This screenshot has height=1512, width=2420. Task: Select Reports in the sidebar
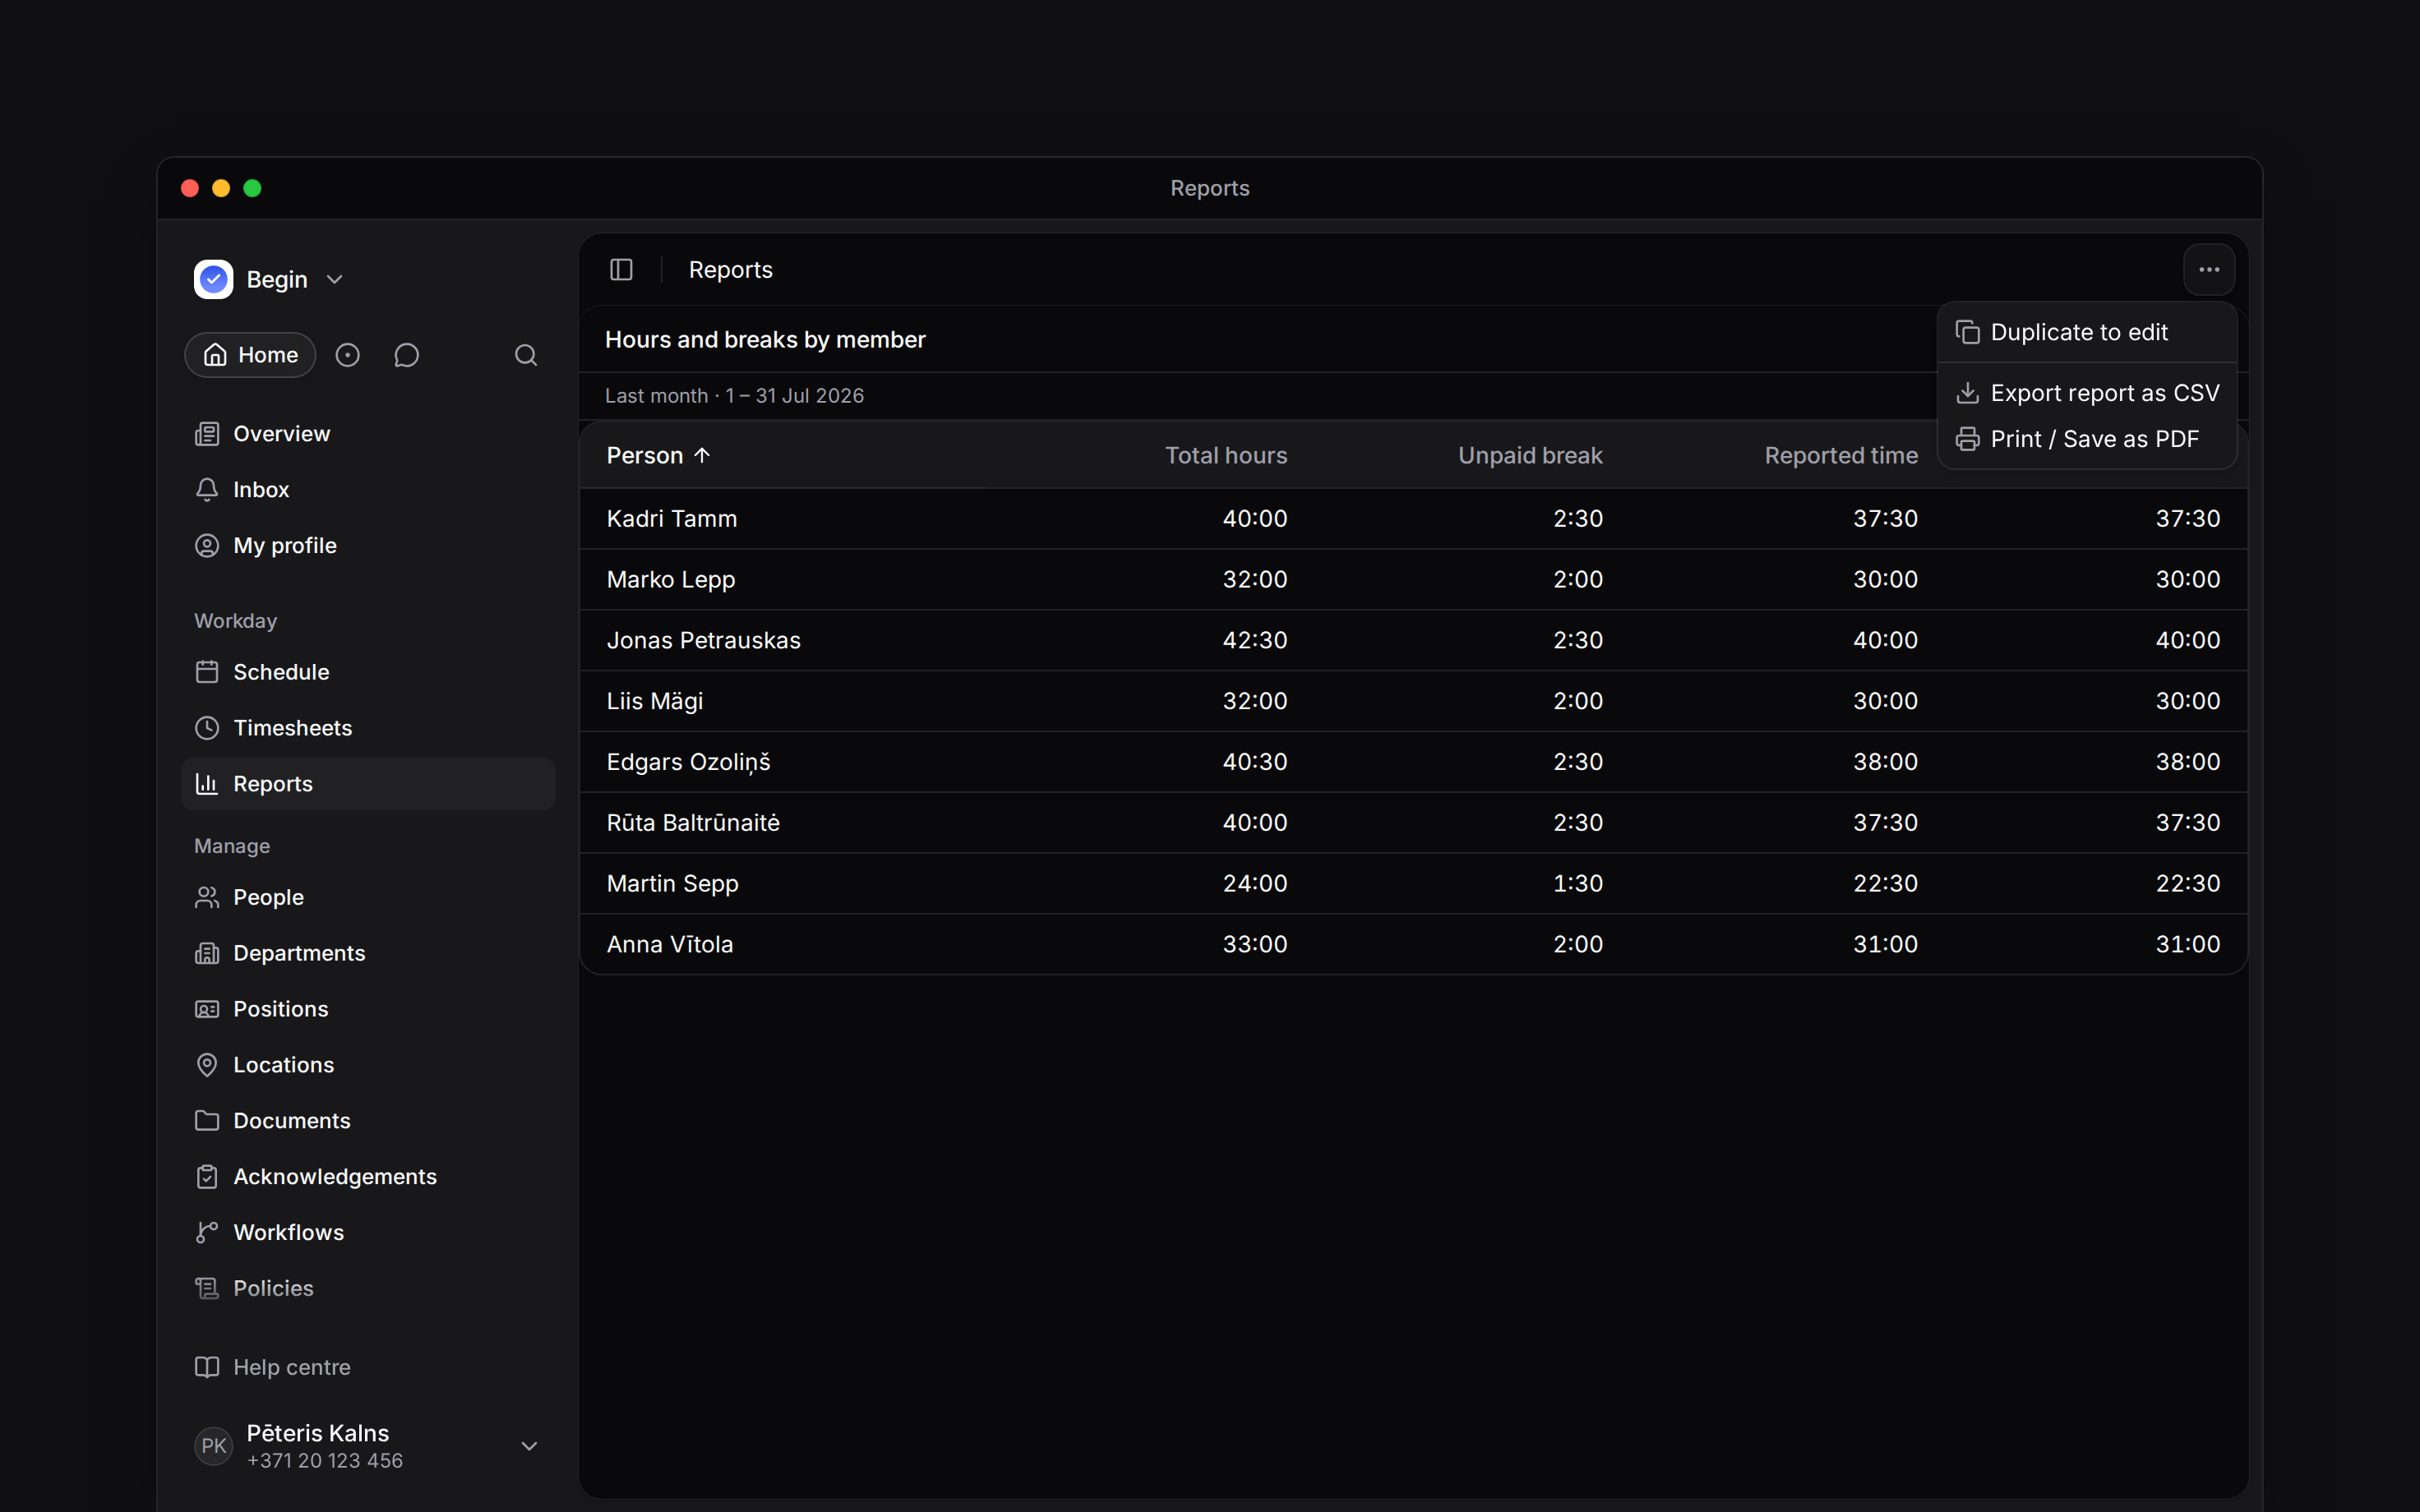[x=367, y=784]
